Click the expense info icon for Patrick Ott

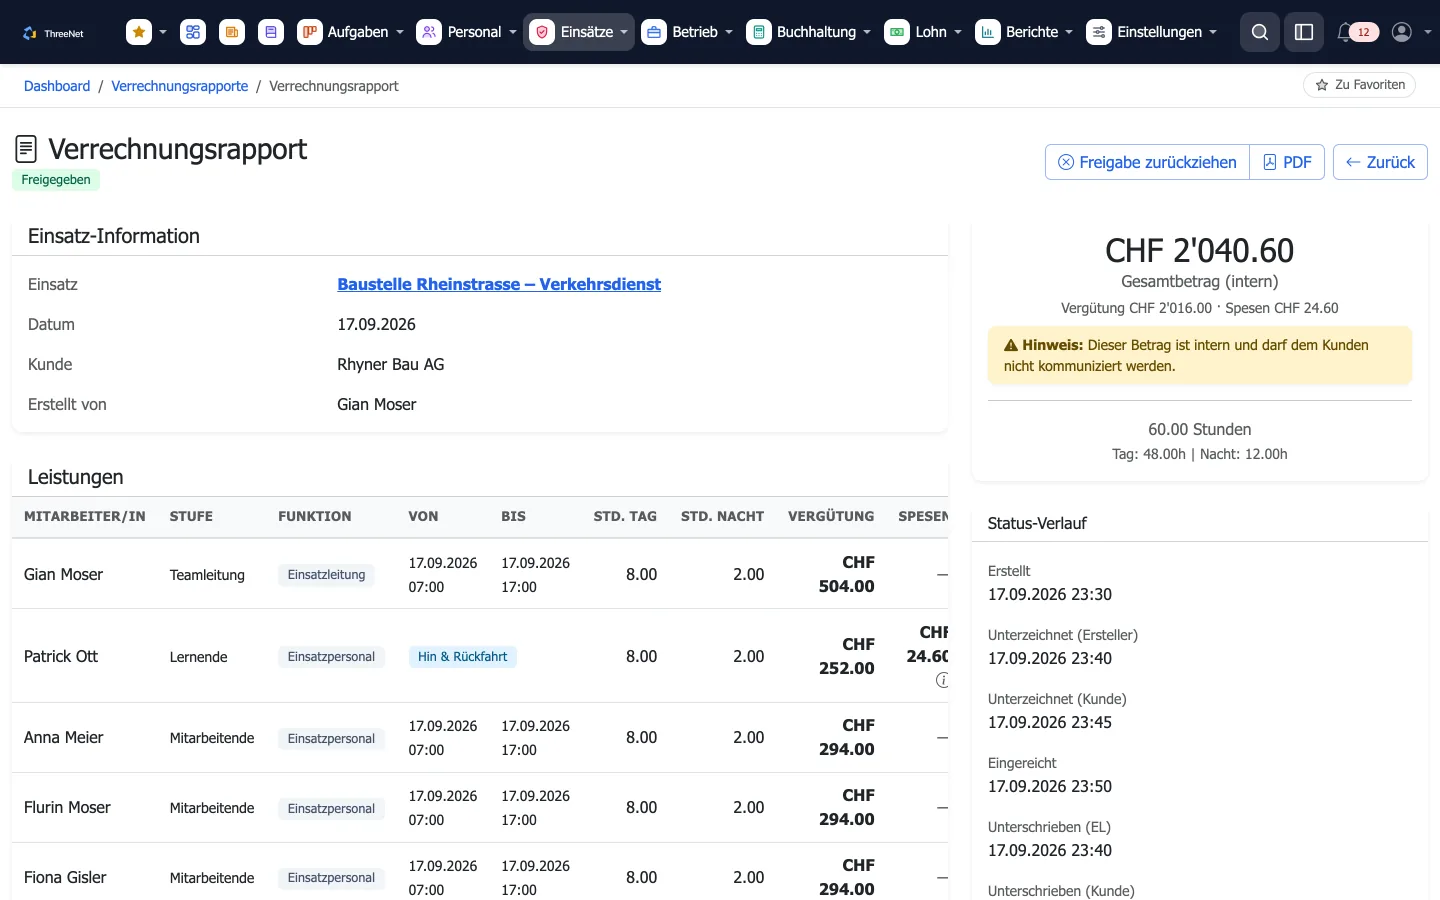coord(942,680)
